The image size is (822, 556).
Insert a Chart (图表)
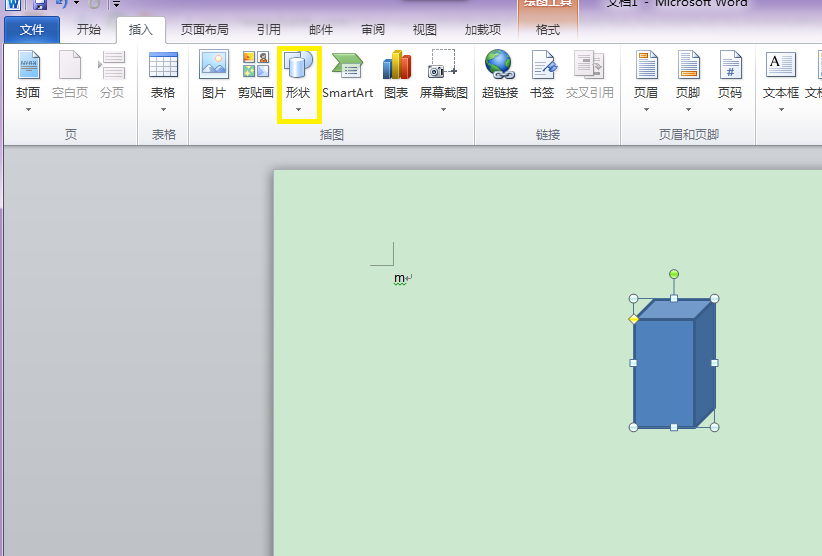coord(396,75)
